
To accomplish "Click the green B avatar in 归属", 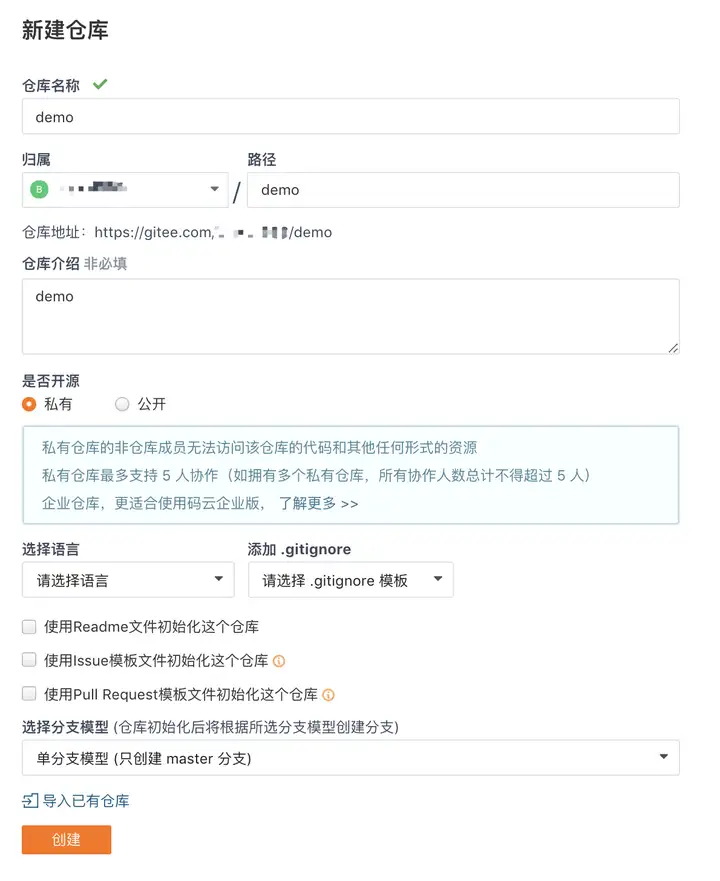I will point(39,189).
